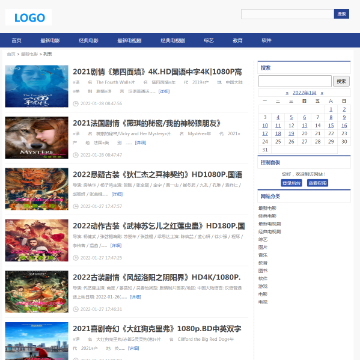Image resolution: width=360 pixels, height=360 pixels.
Task: Click [详细] link under 凤起洛阳之阴阳界 summary
Action: [x=135, y=297]
